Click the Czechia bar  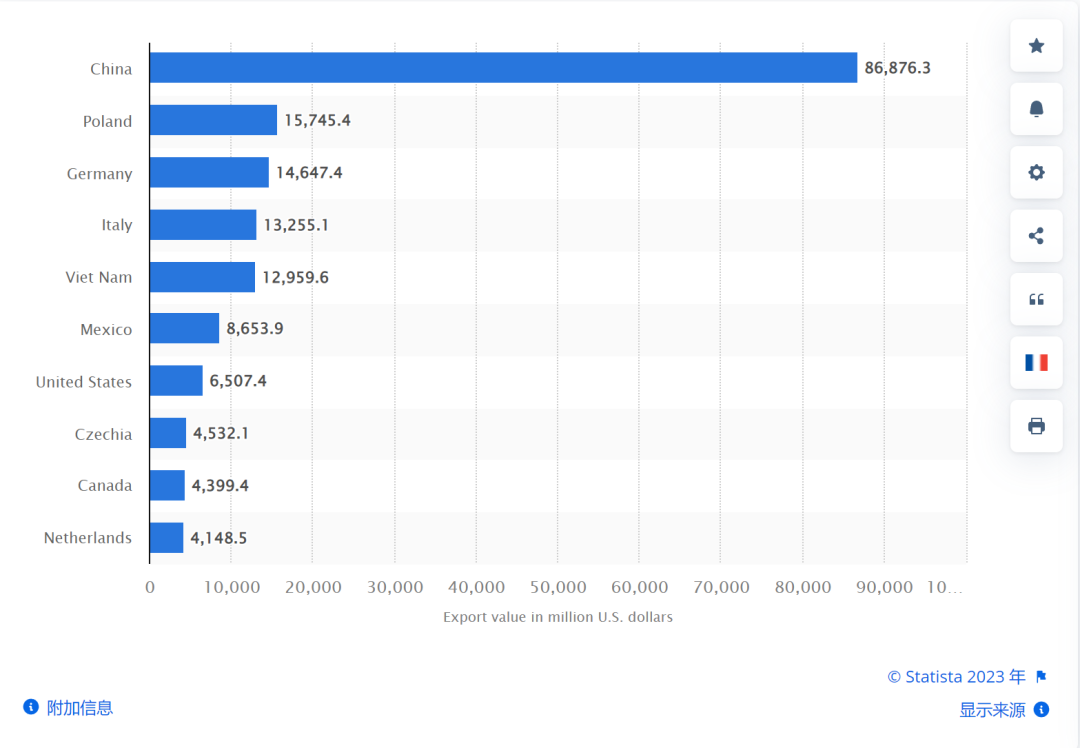(x=168, y=433)
